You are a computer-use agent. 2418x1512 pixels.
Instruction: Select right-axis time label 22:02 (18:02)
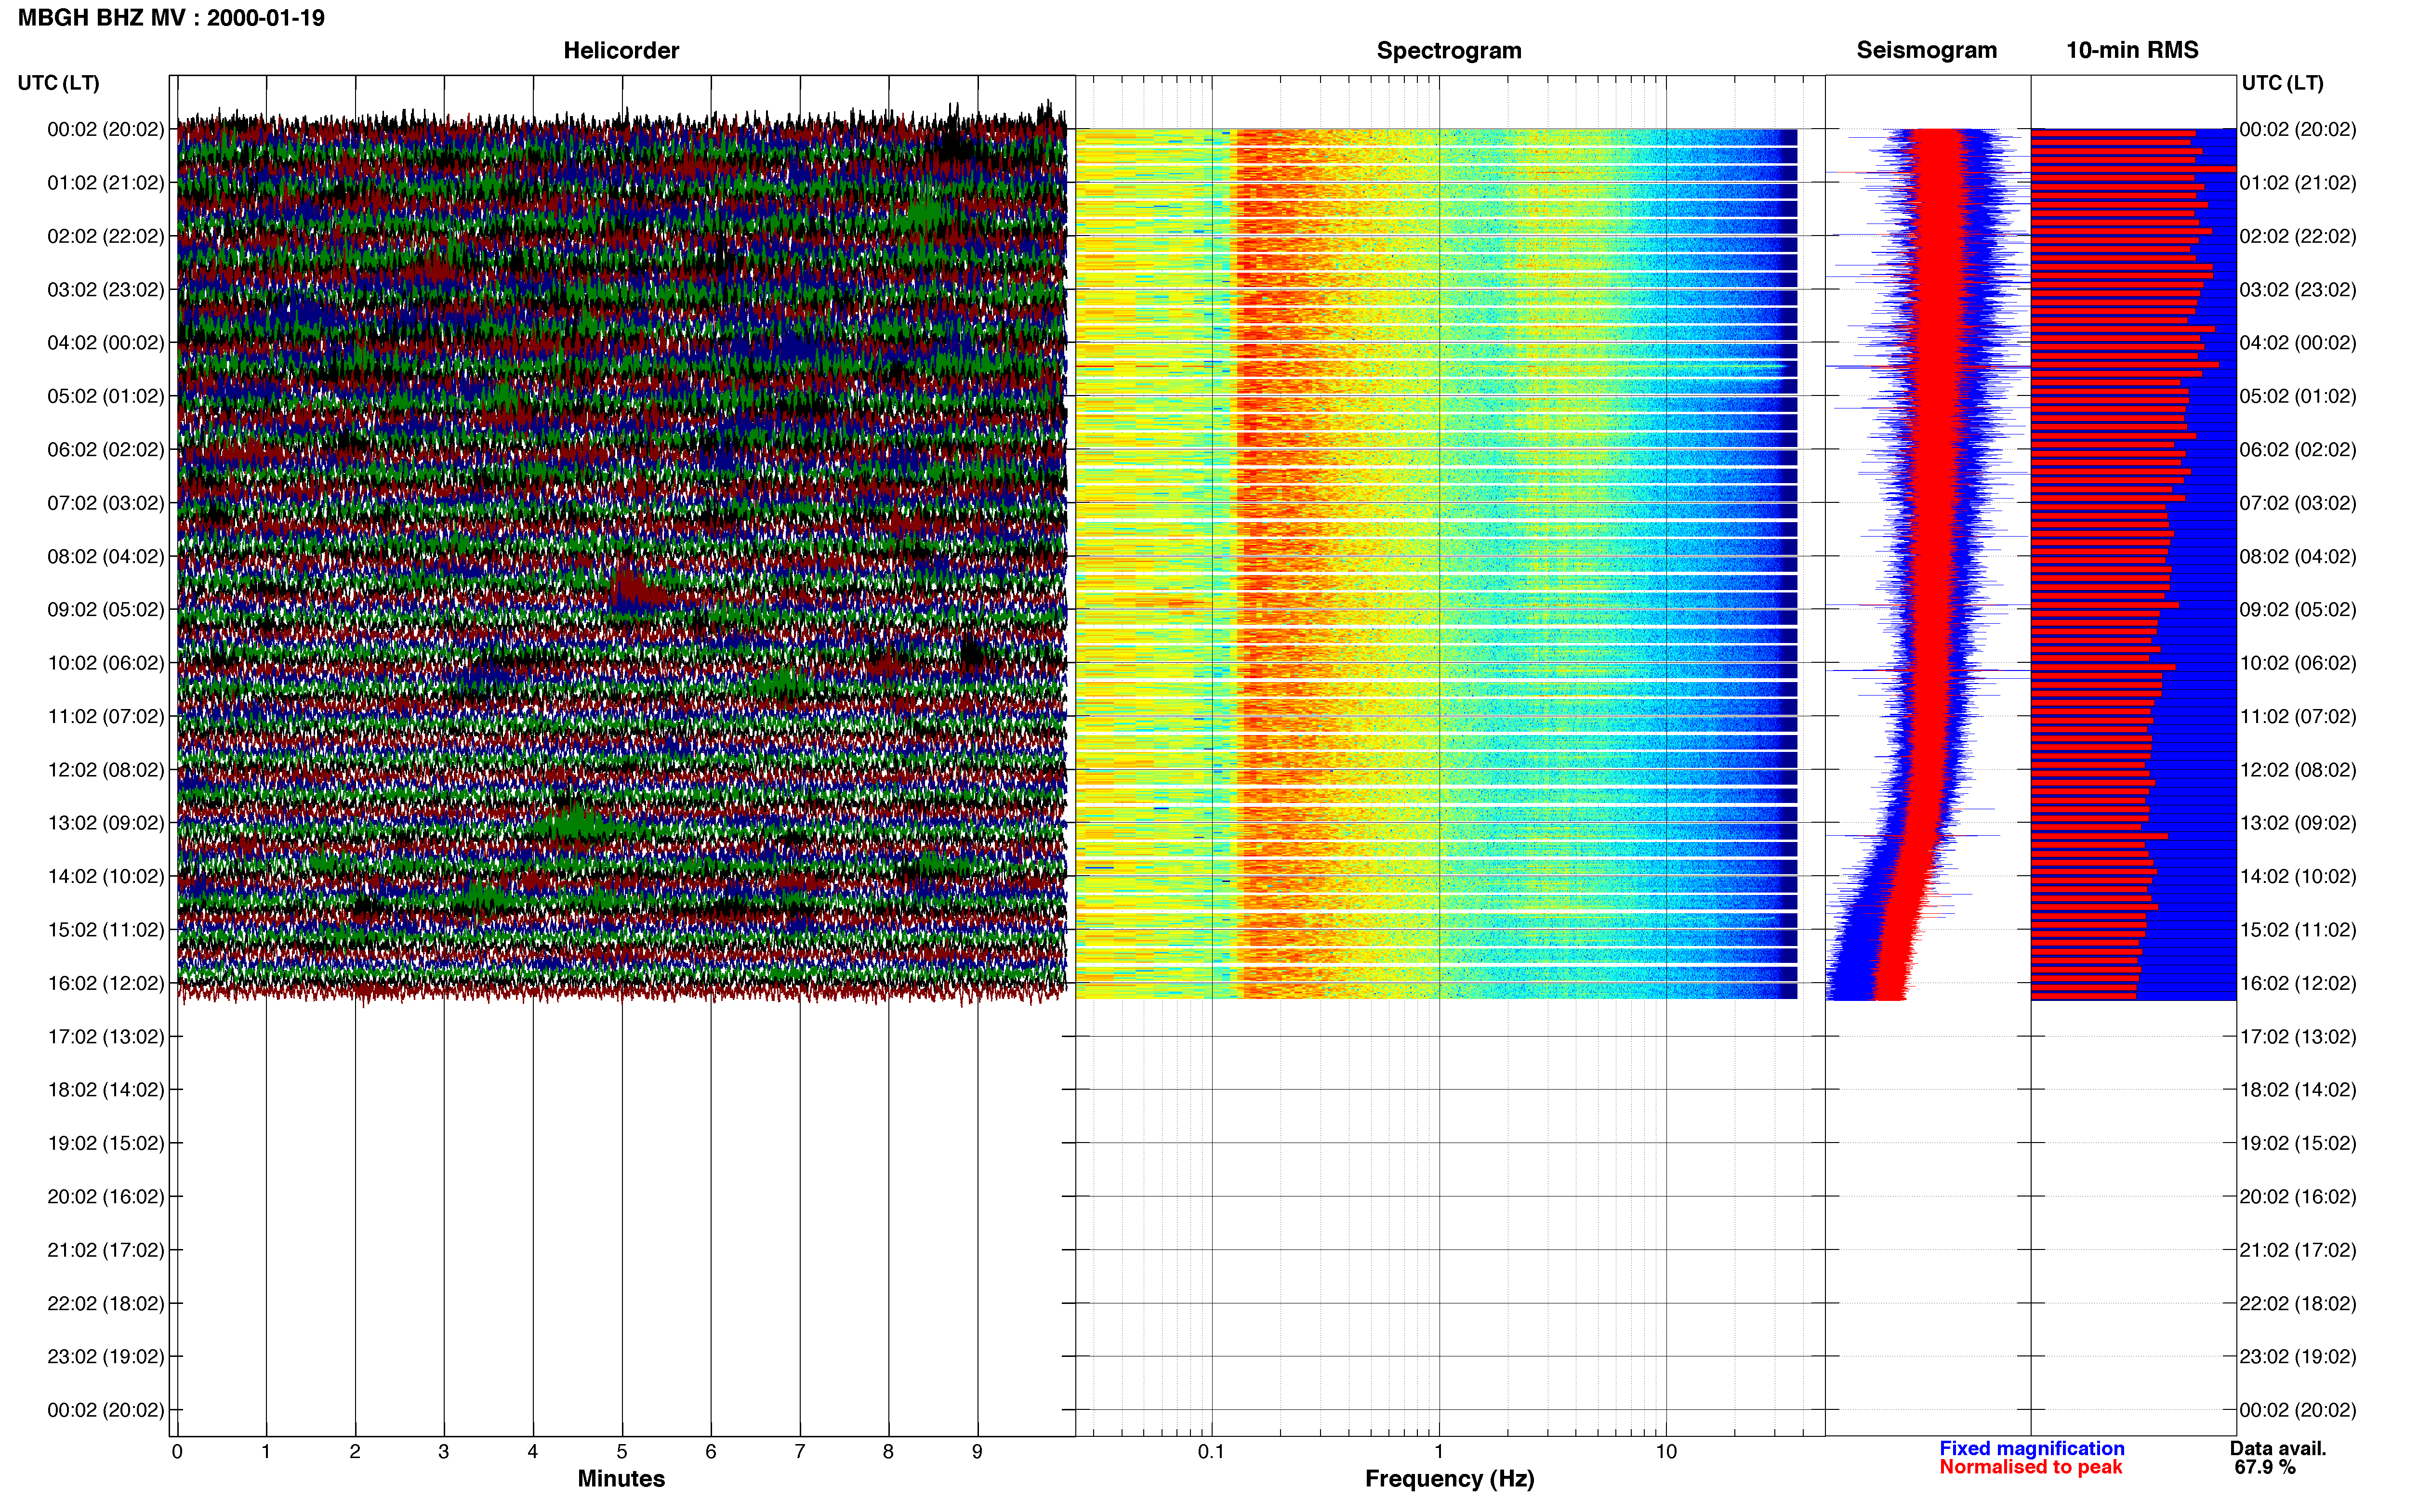click(2298, 1304)
